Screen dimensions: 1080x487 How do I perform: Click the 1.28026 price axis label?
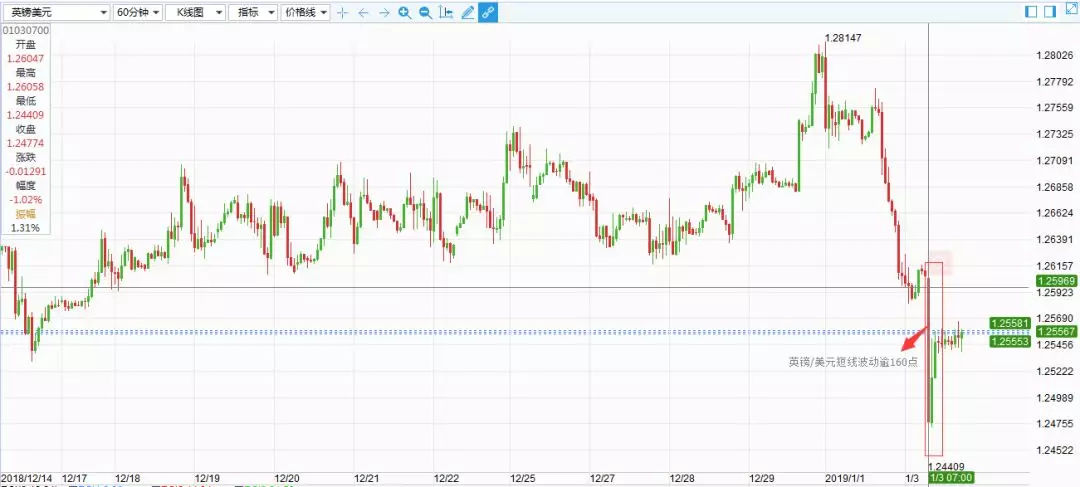point(1055,55)
